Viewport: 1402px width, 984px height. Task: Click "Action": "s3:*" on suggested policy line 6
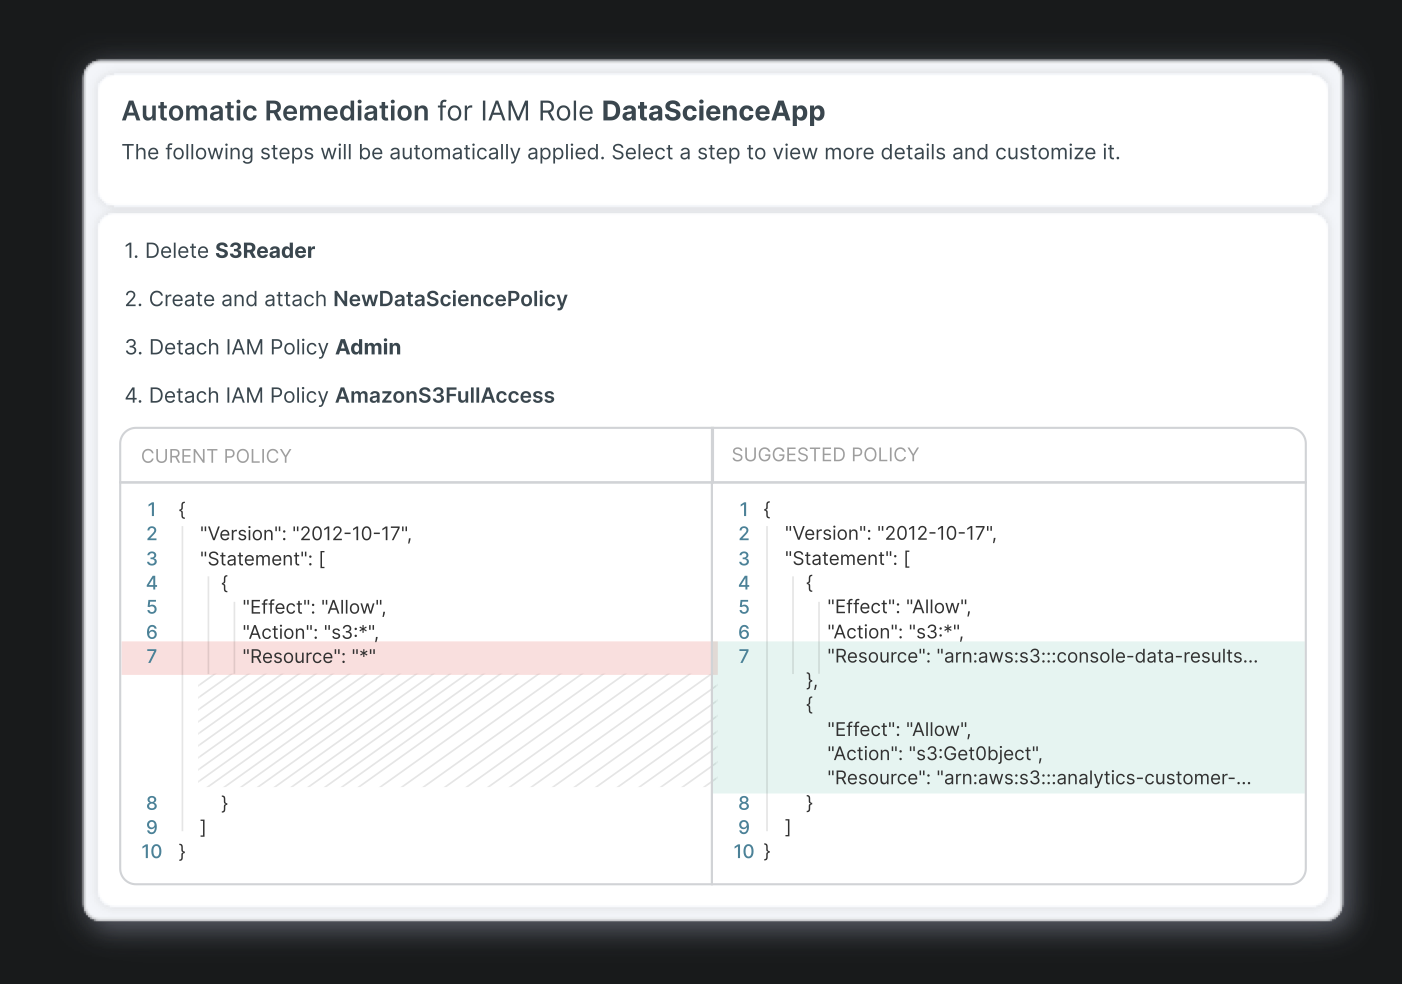coord(895,632)
